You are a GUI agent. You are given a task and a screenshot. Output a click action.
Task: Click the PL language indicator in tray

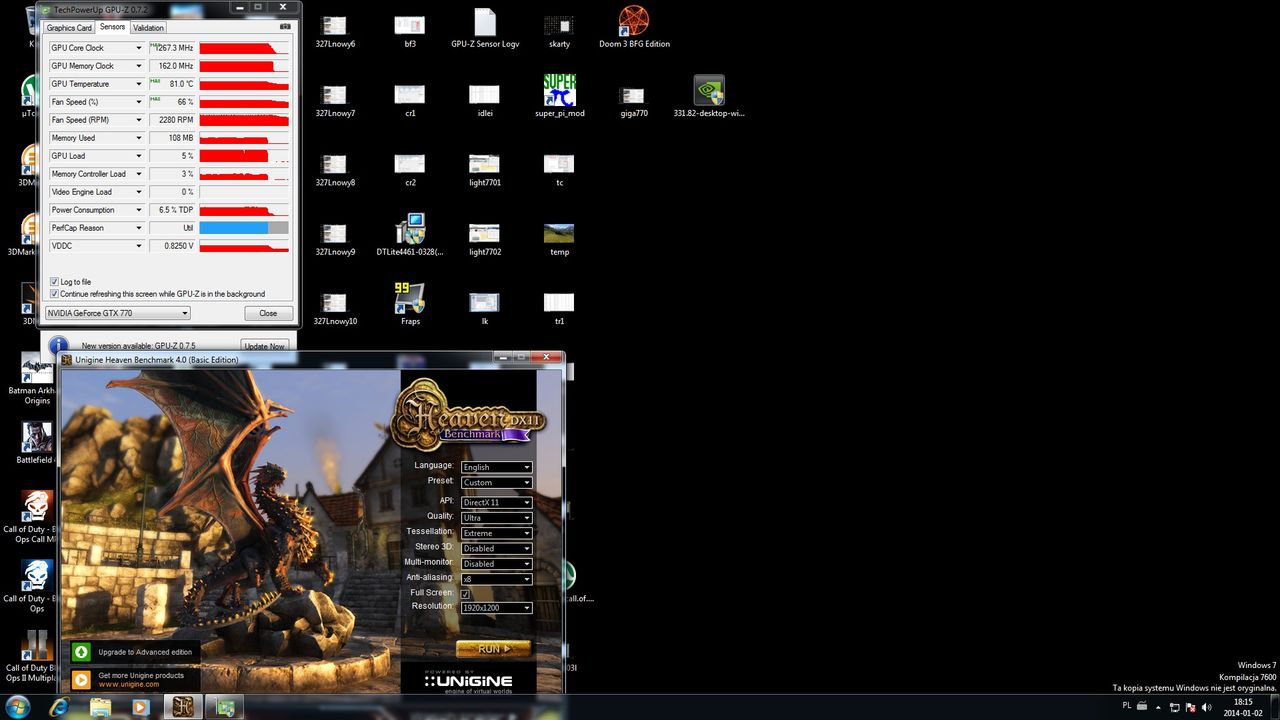1127,705
